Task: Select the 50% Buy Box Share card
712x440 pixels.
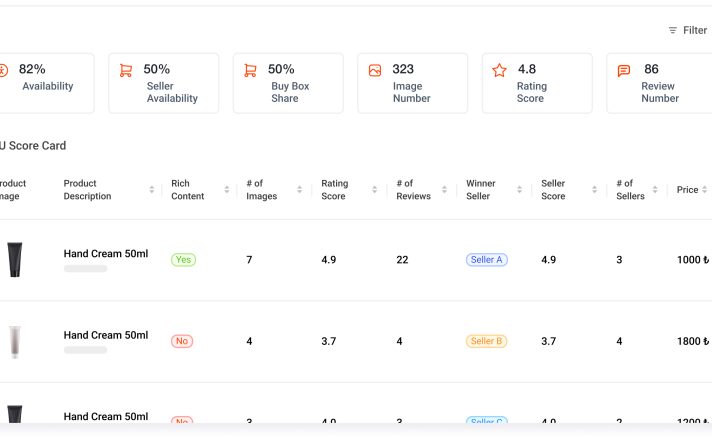Action: tap(288, 83)
